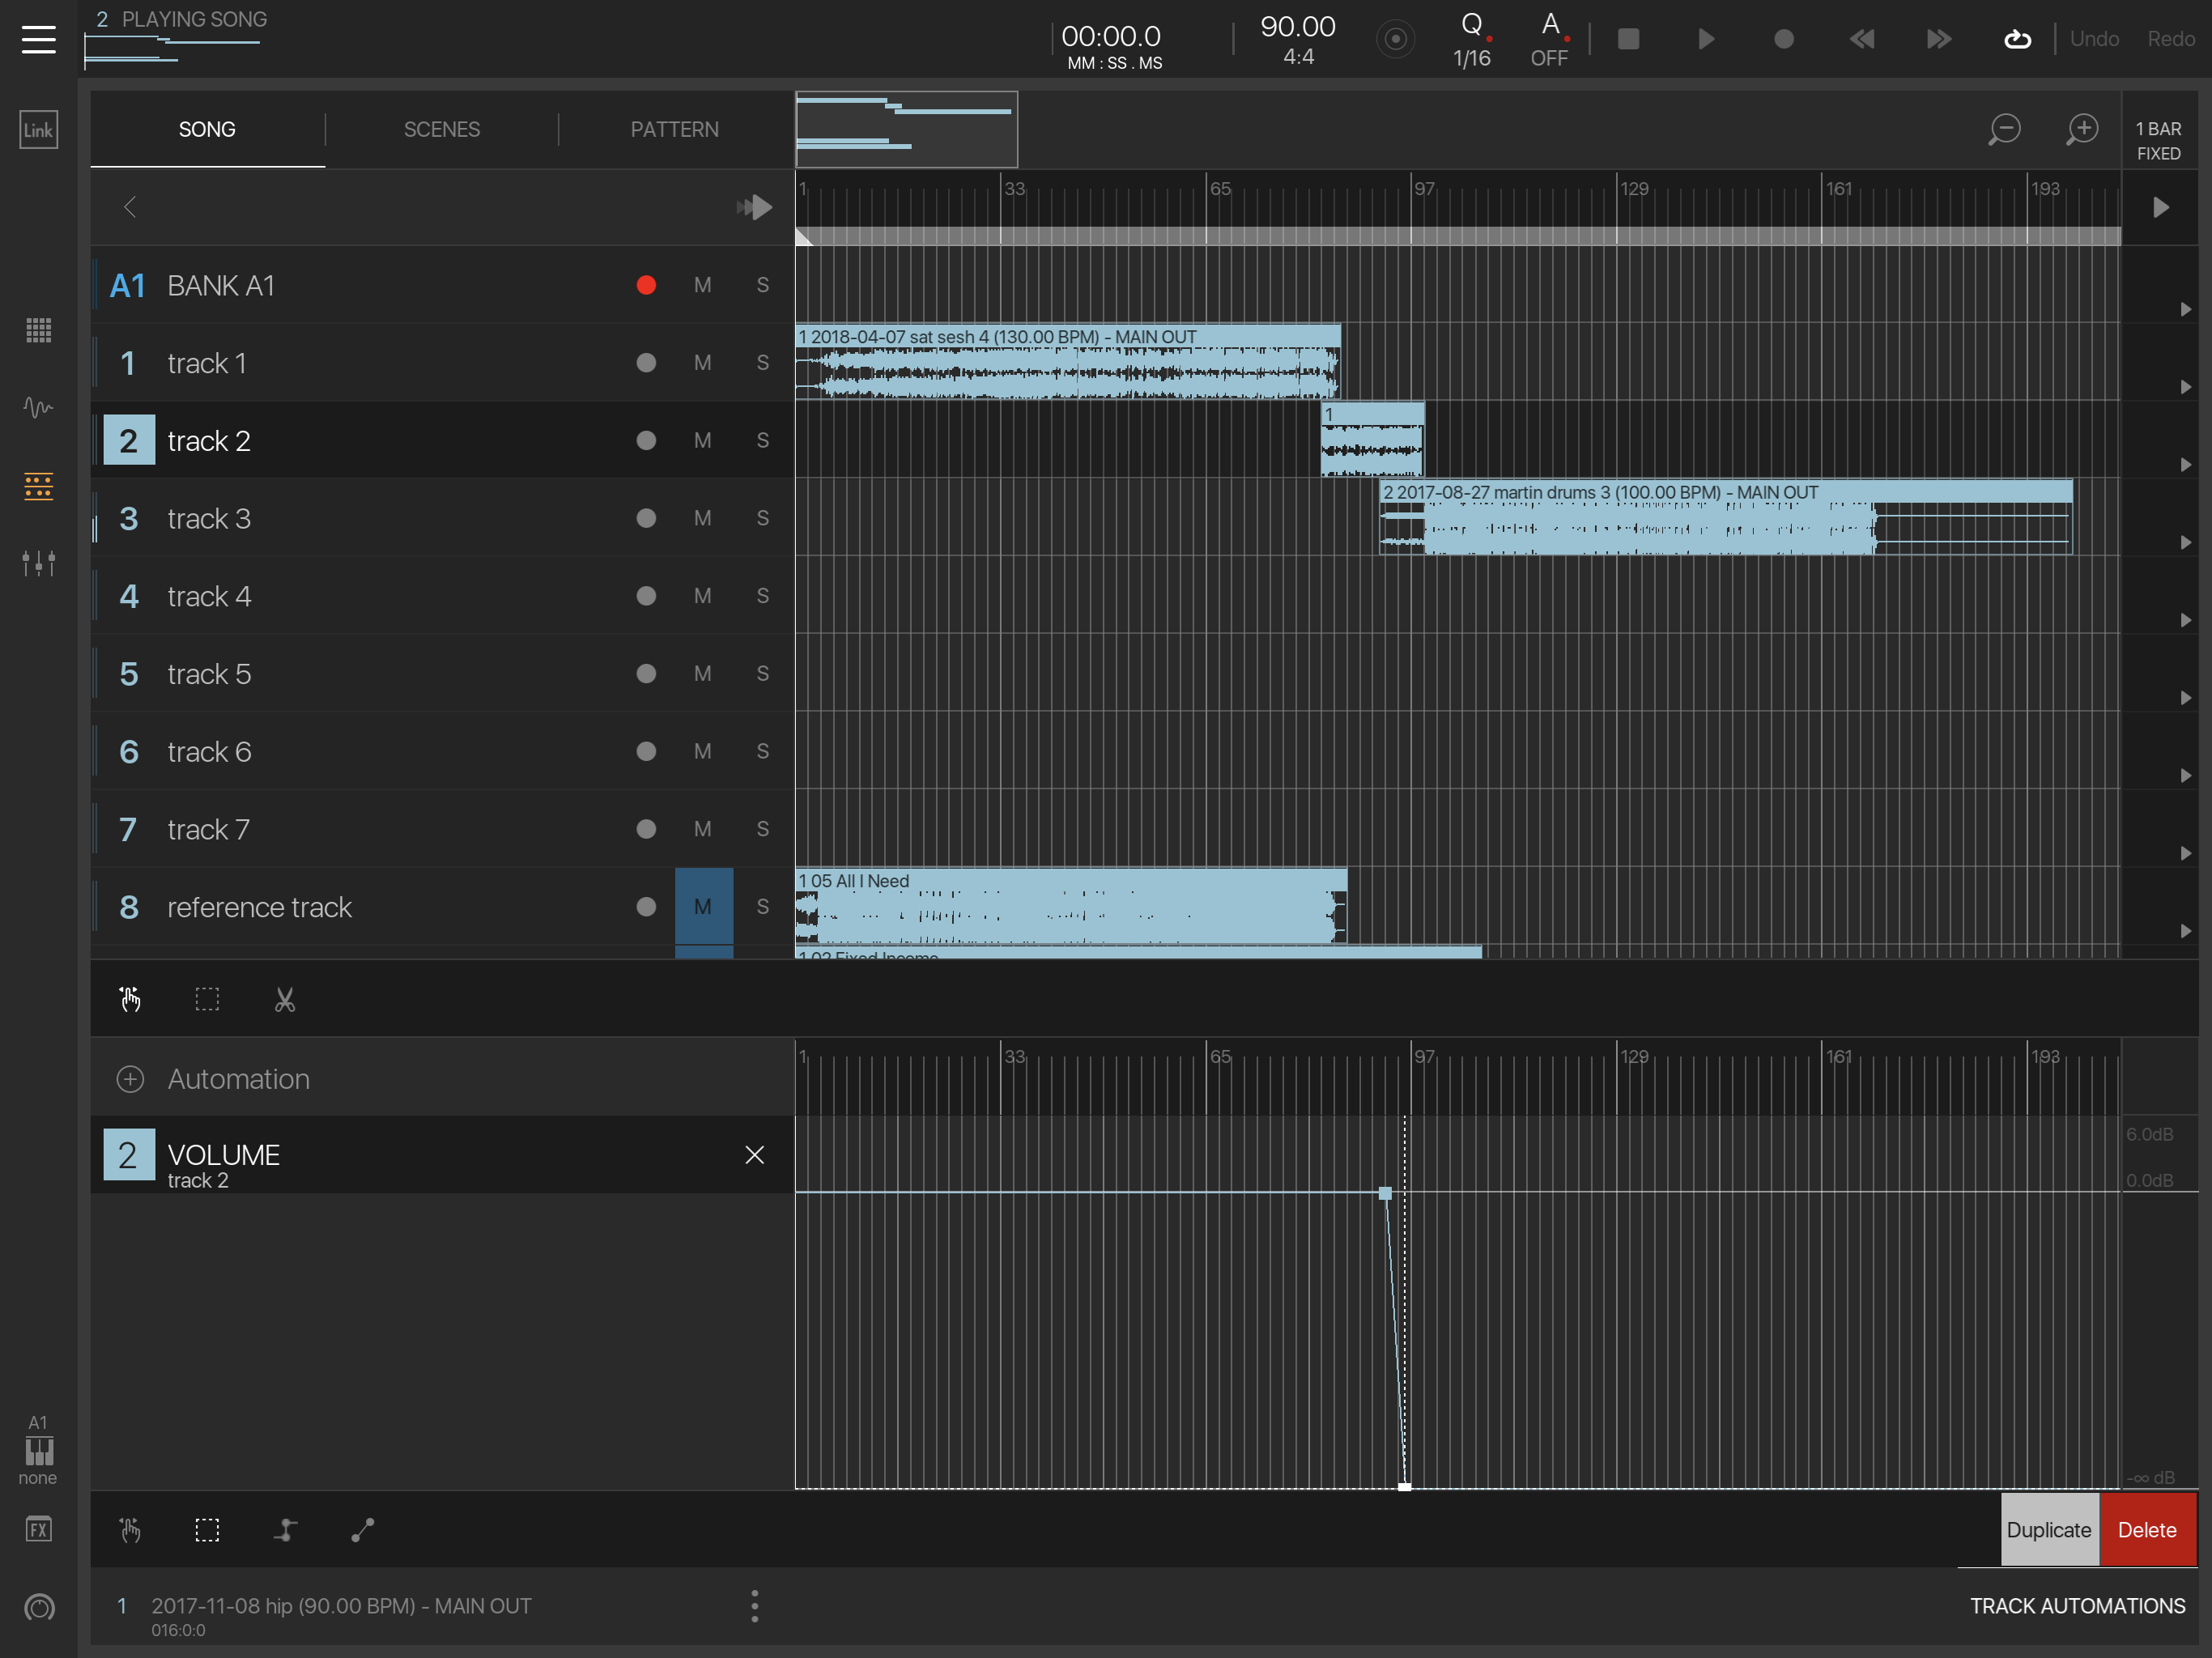2212x1658 pixels.
Task: Solo the reference track
Action: click(763, 906)
